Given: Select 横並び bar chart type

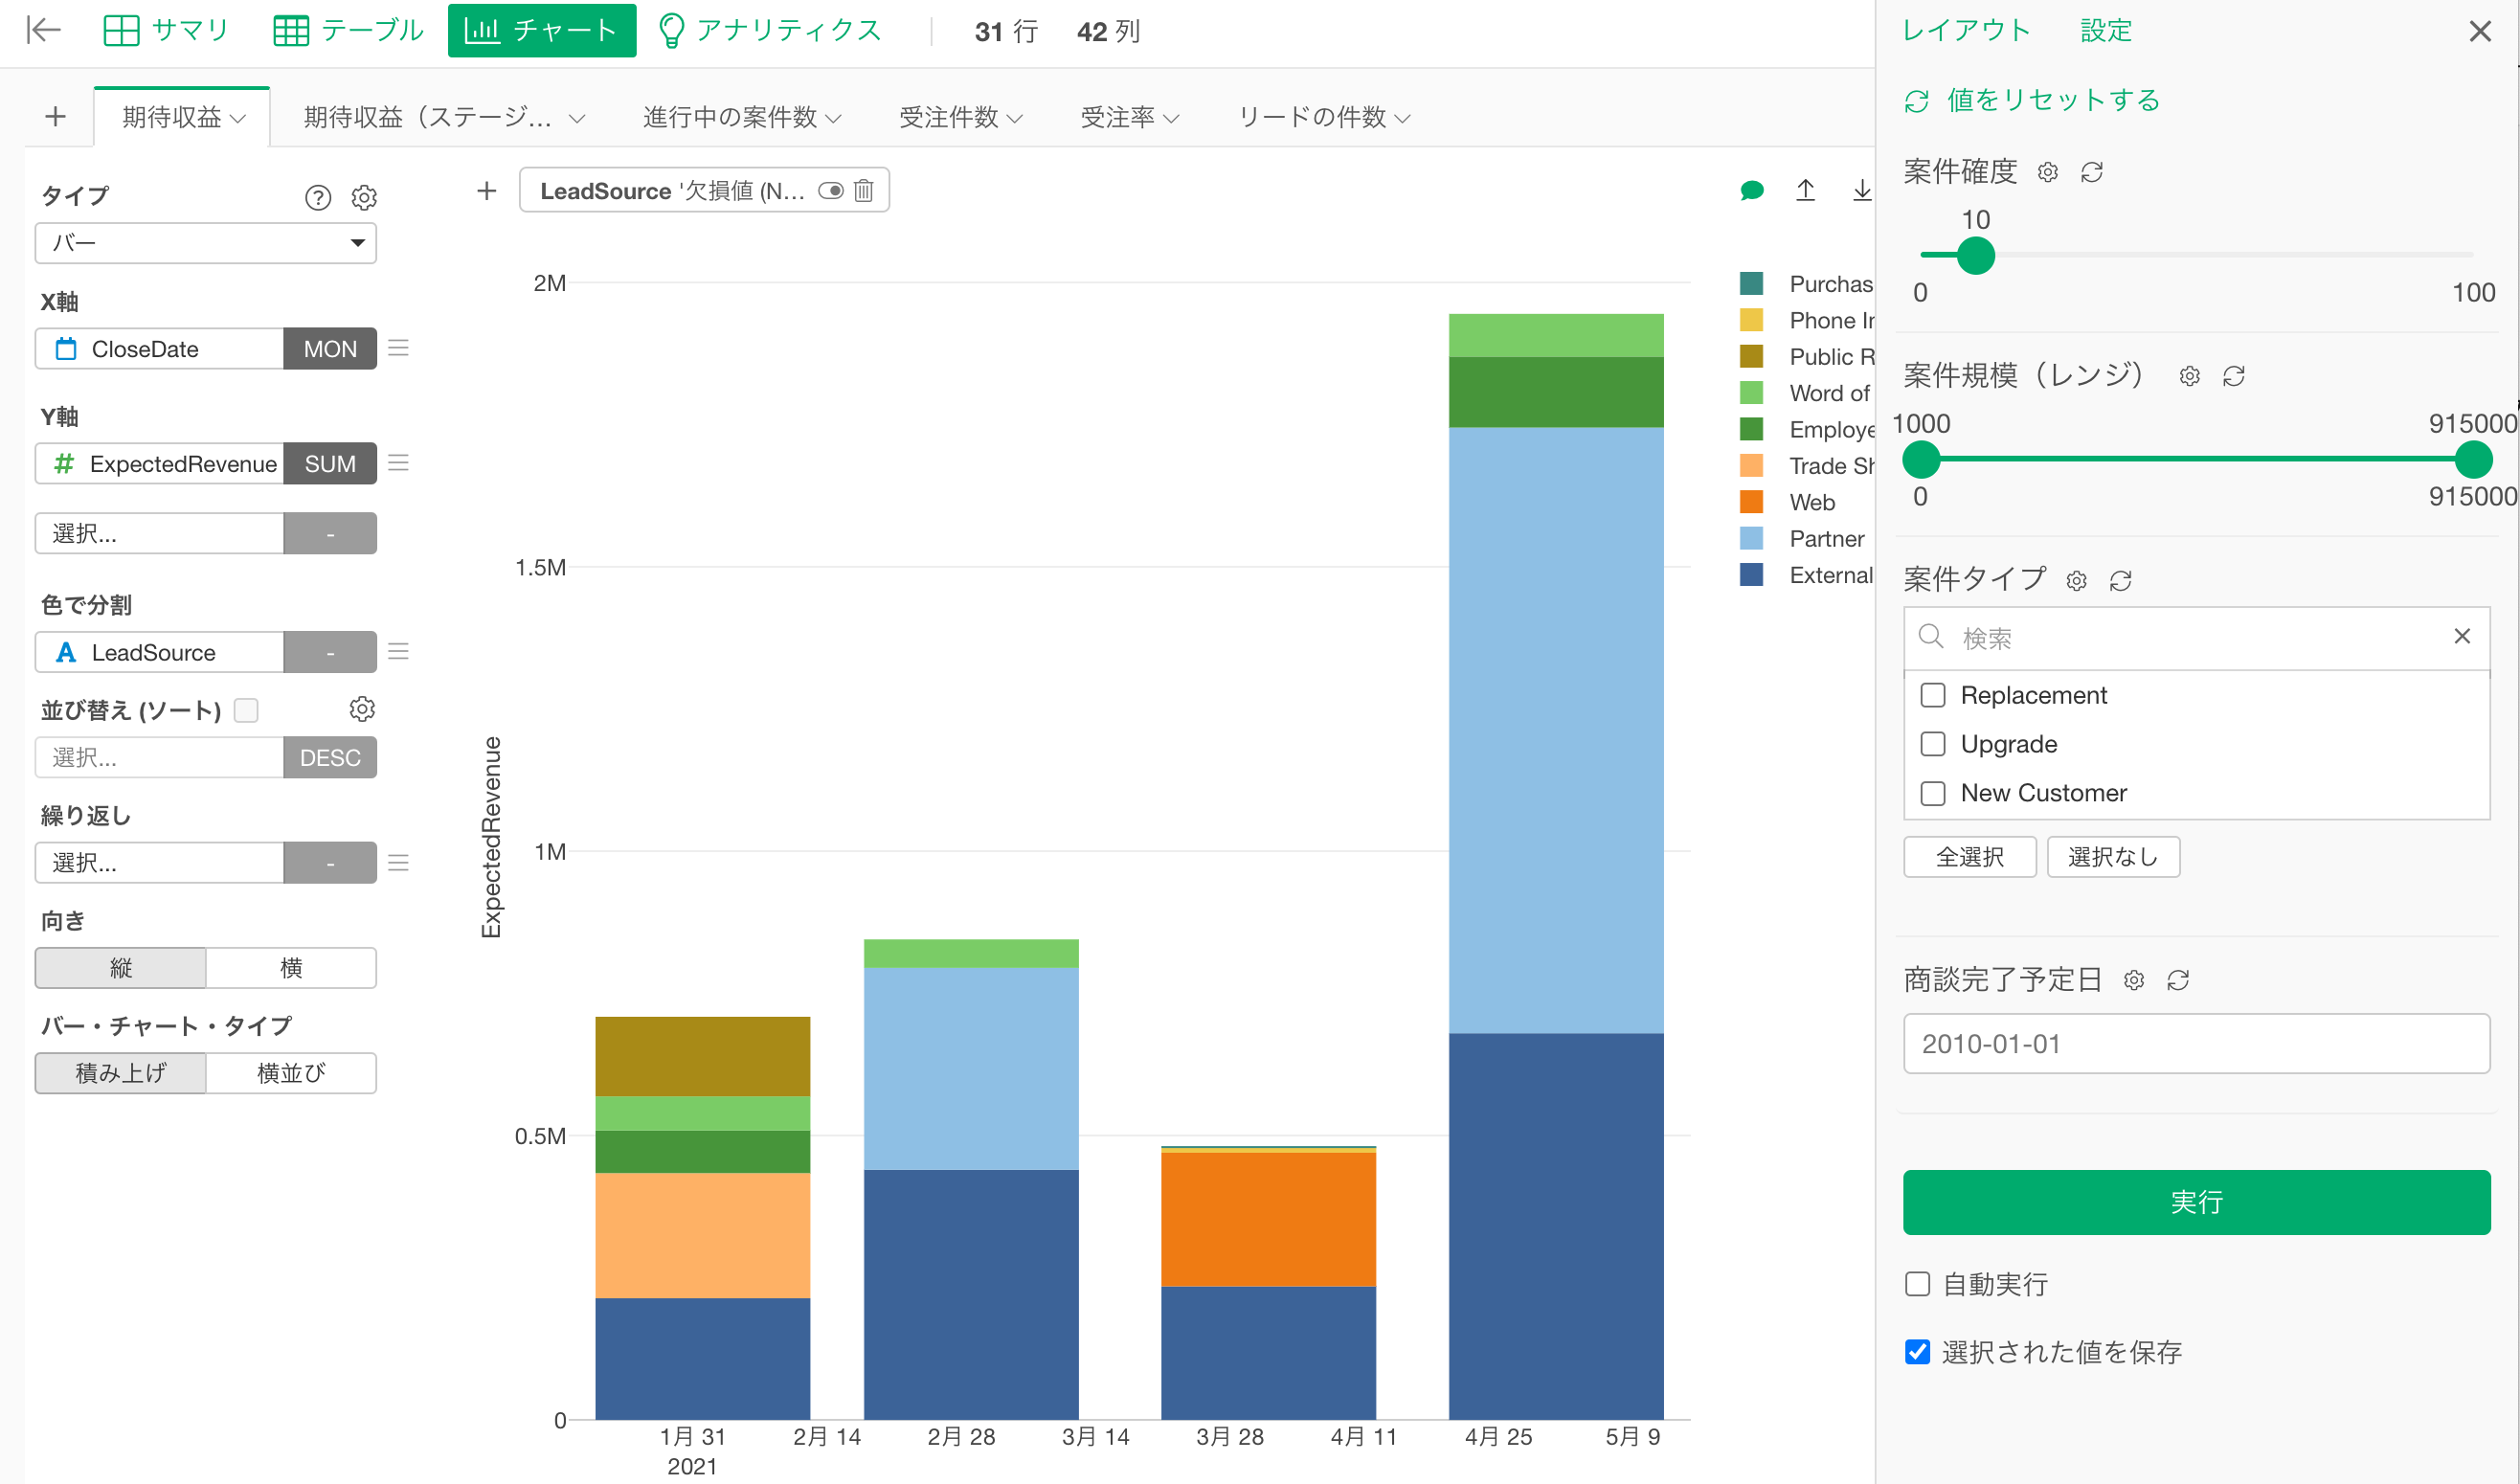Looking at the screenshot, I should tap(291, 1072).
